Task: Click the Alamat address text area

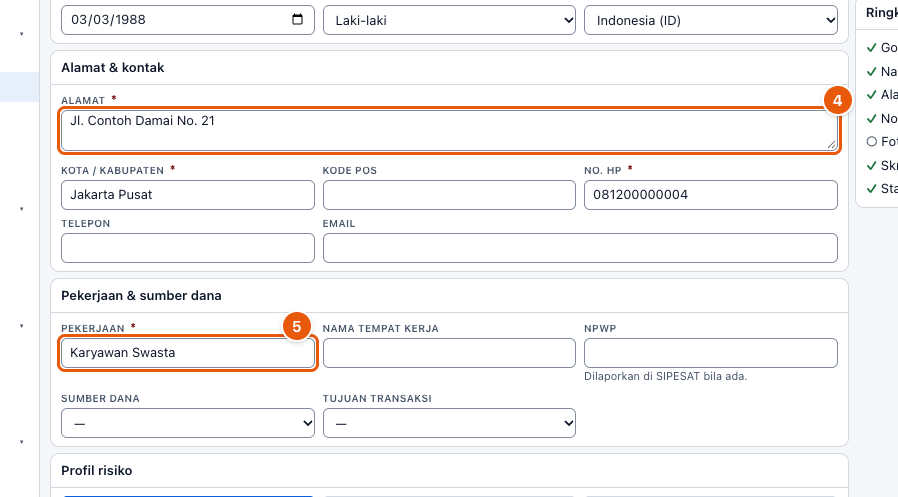Action: pyautogui.click(x=449, y=131)
